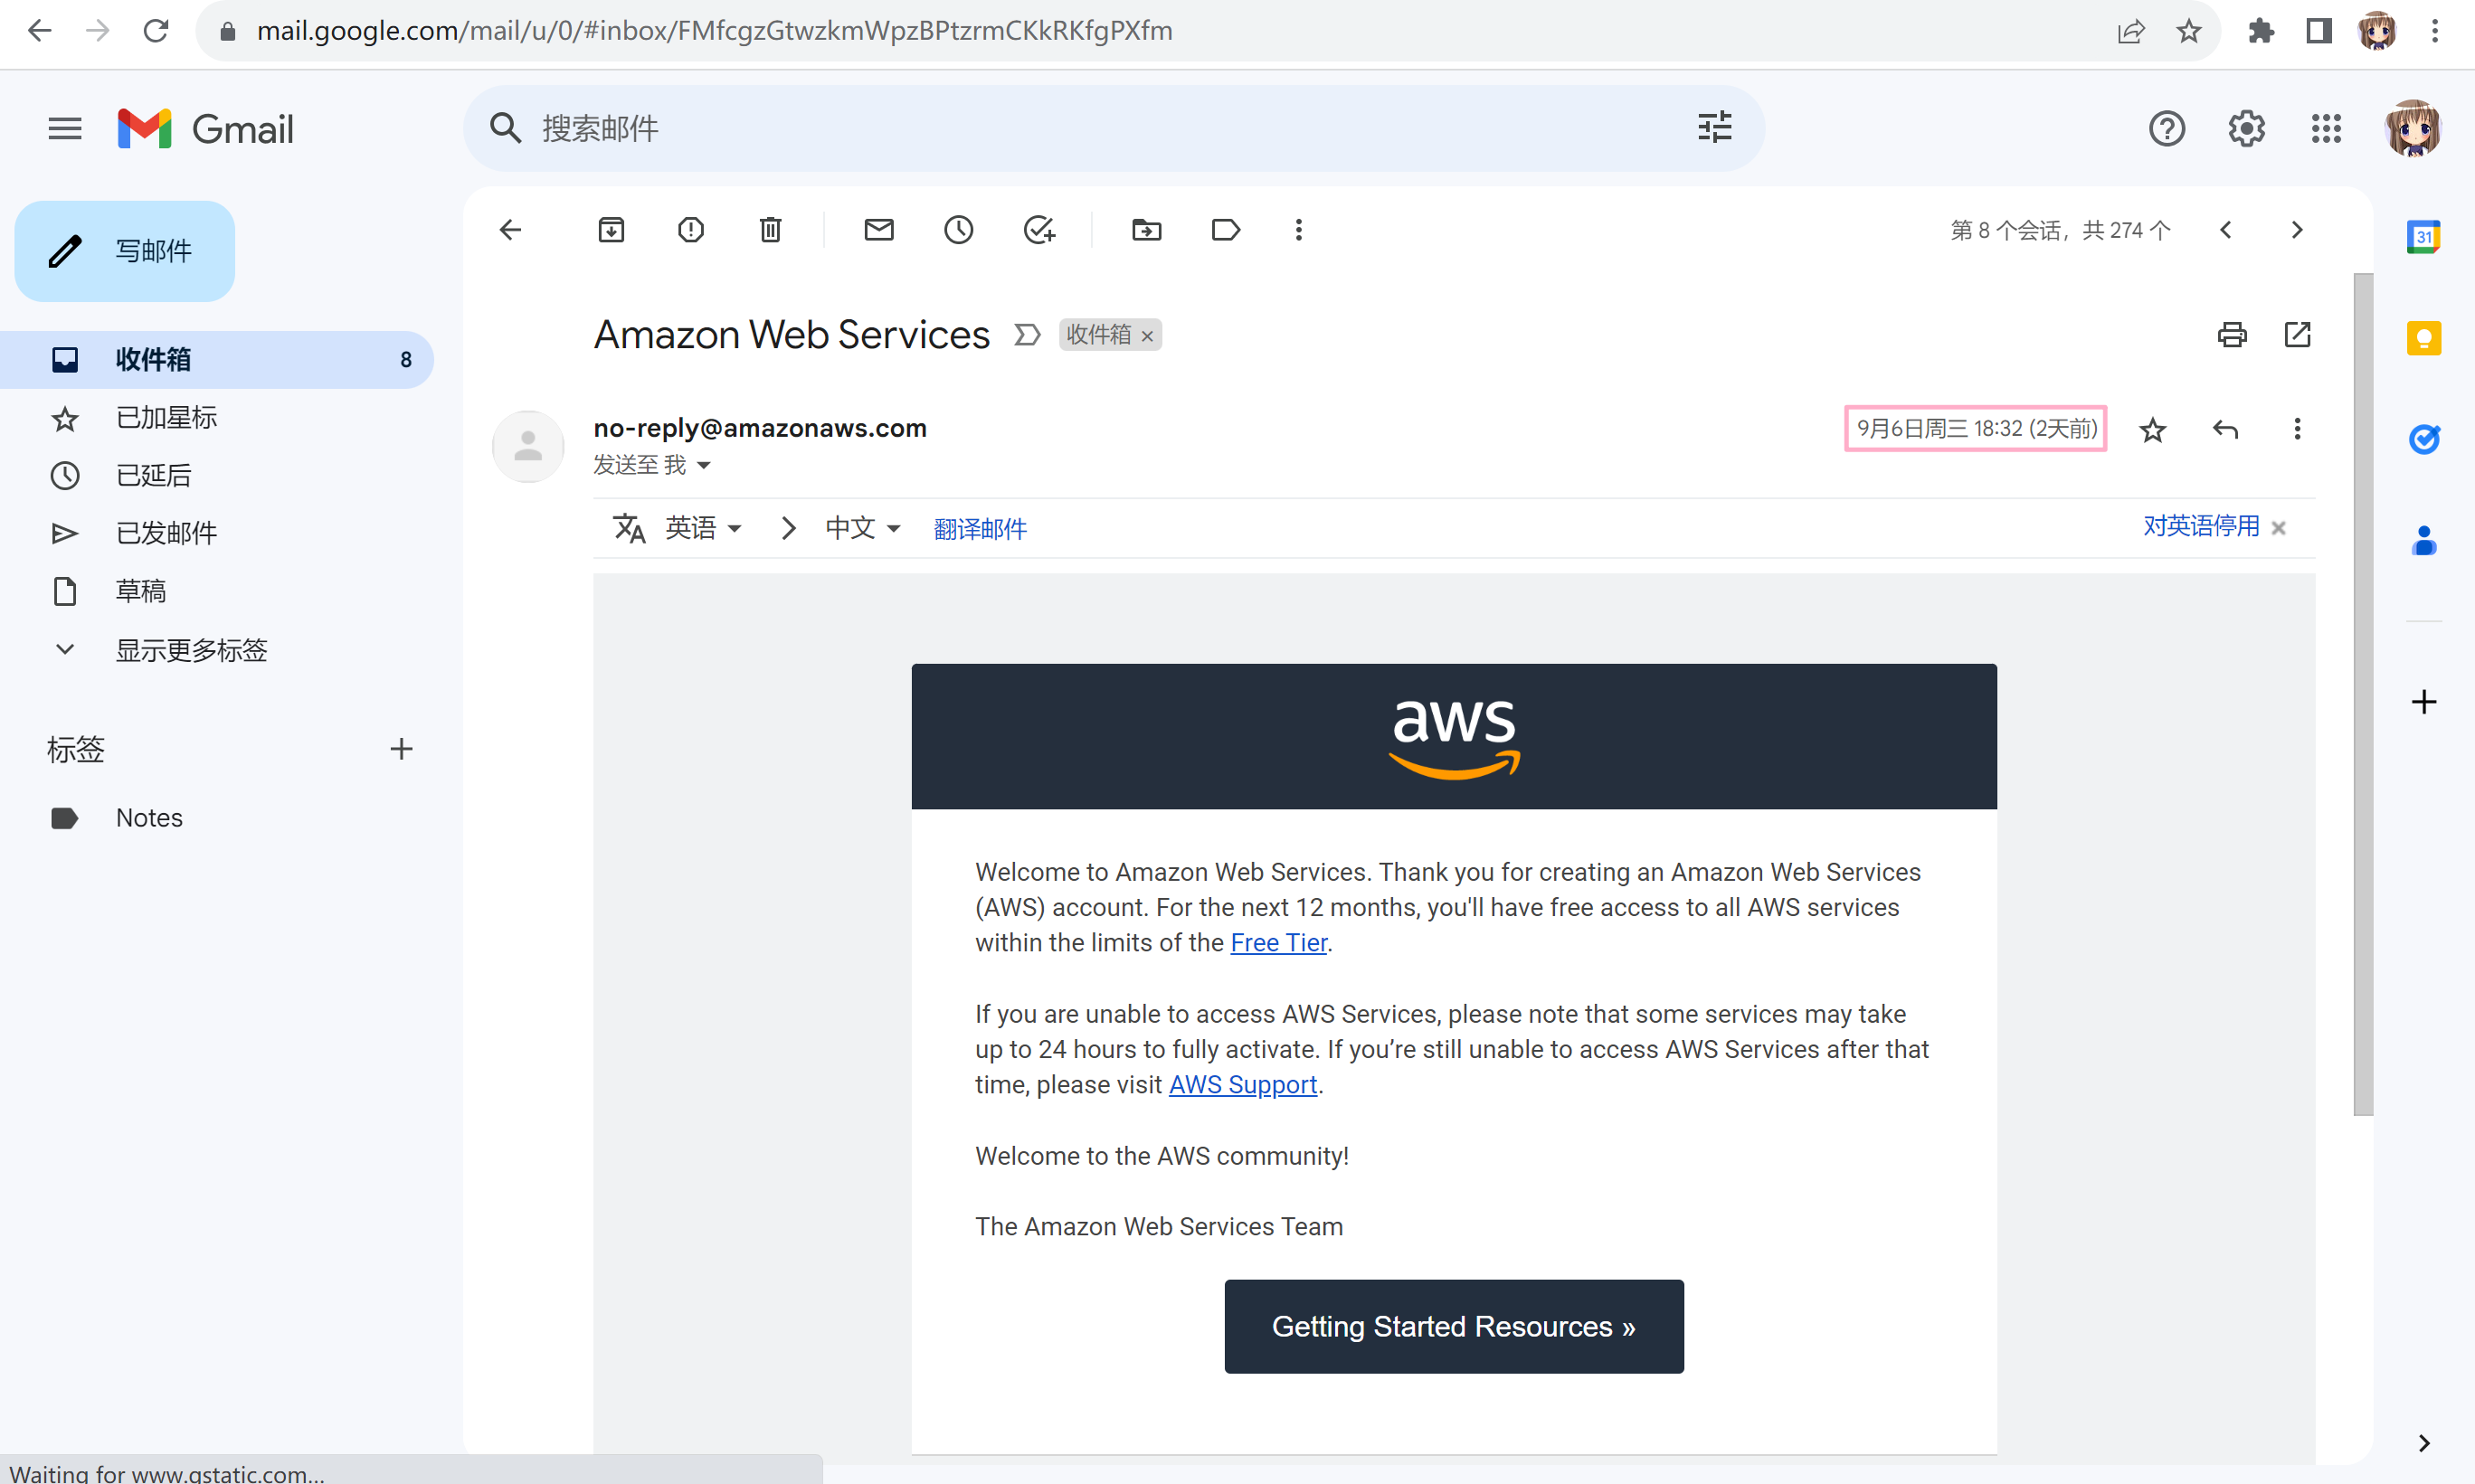Image resolution: width=2475 pixels, height=1484 pixels.
Task: Select Notes label in sidebar
Action: point(152,817)
